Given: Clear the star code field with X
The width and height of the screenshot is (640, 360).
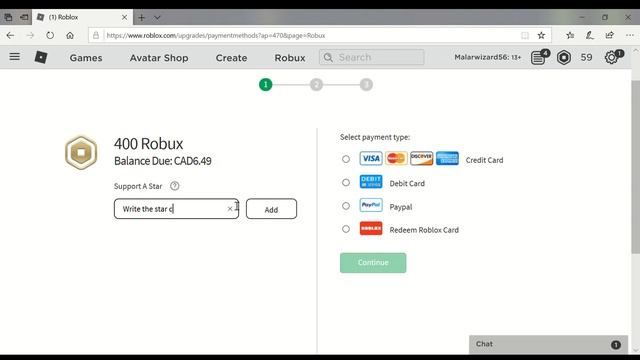Looking at the screenshot, I should pos(230,209).
